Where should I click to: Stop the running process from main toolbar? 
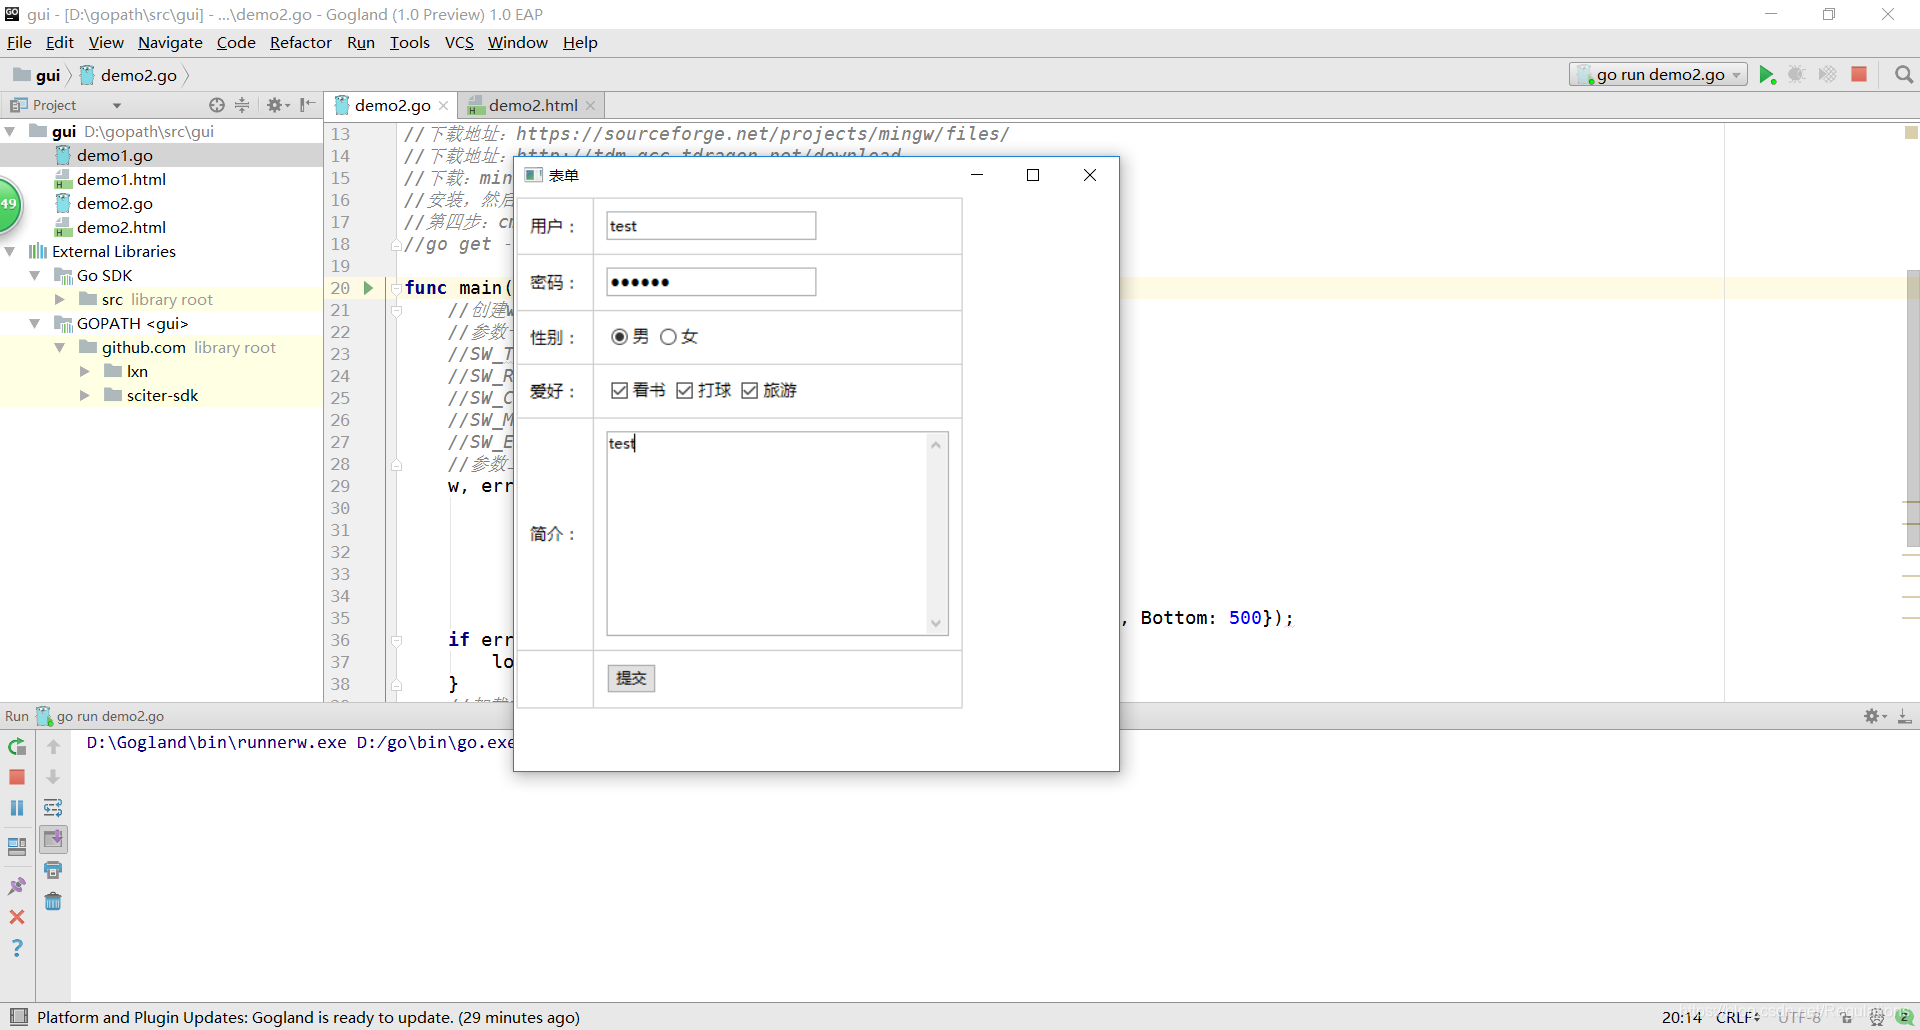(x=1859, y=75)
